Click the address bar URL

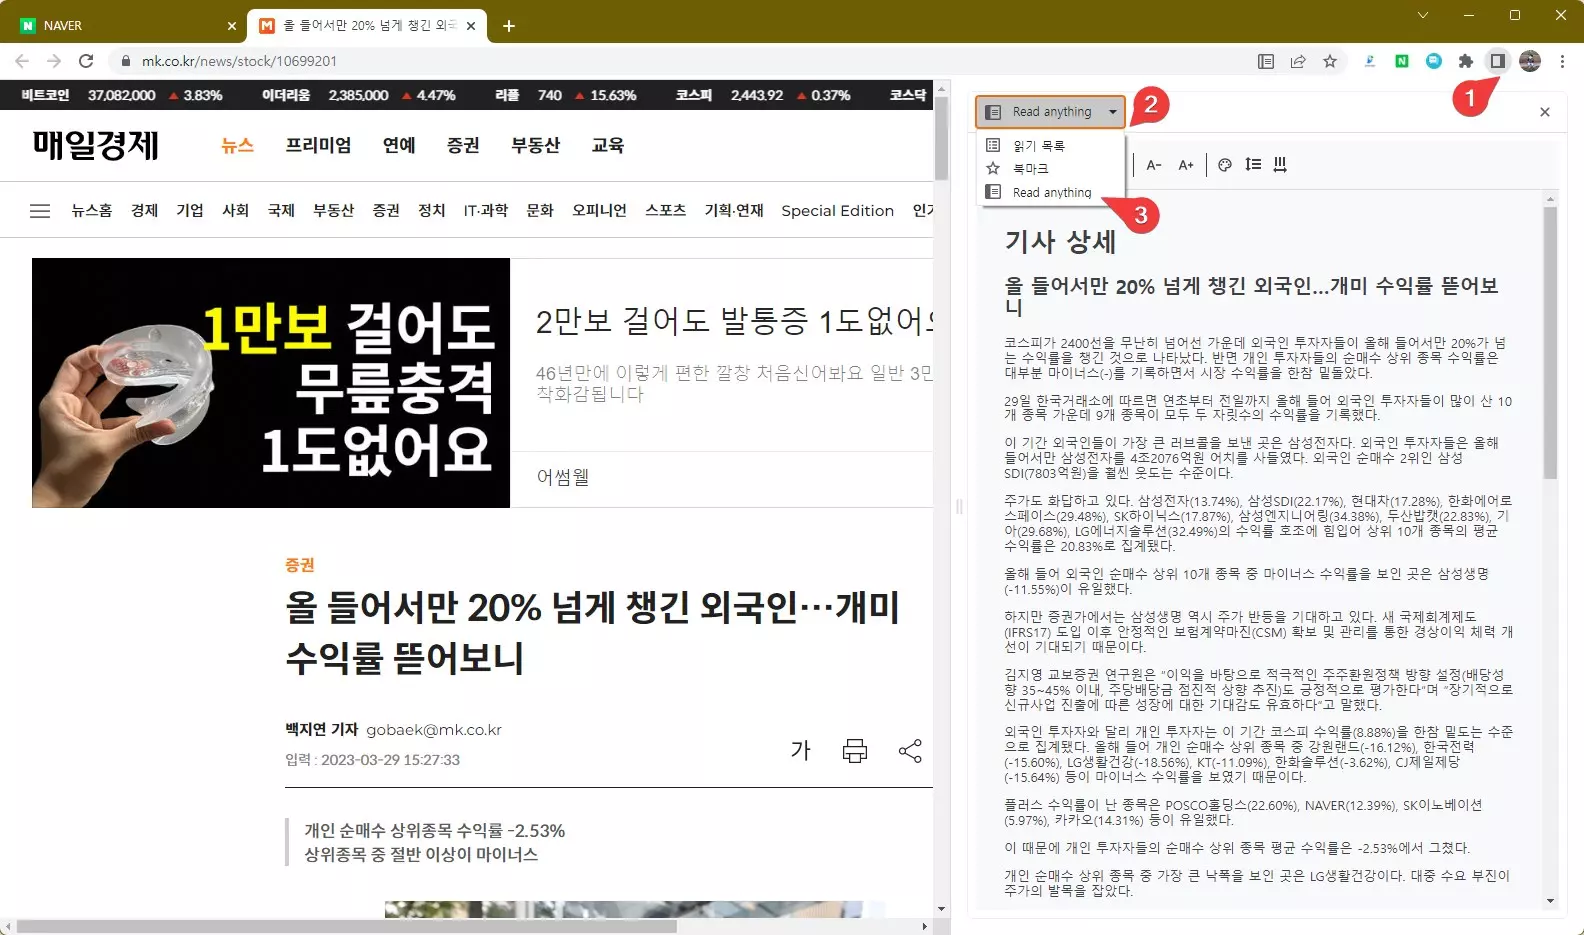[239, 61]
